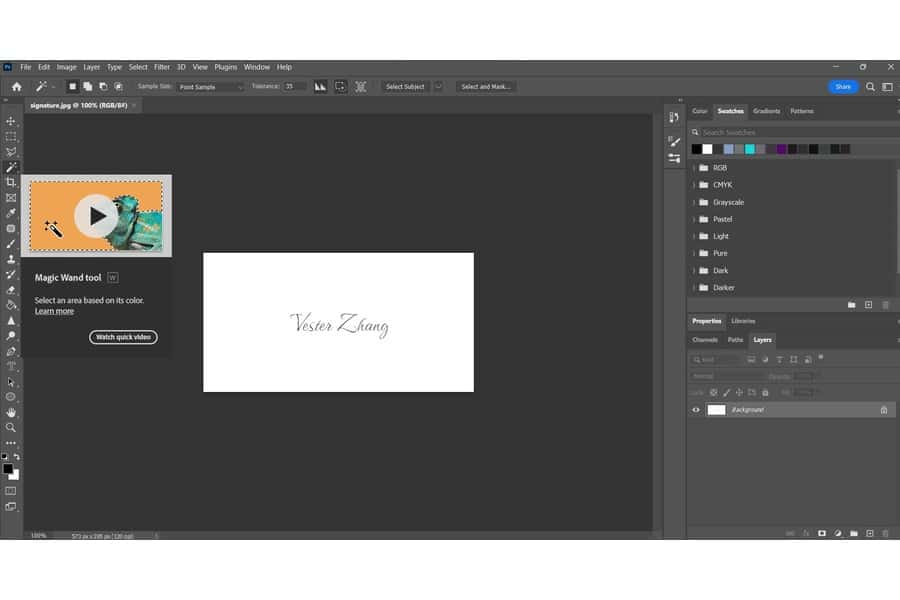Open the Window menu
This screenshot has width=900, height=600.
pos(257,67)
